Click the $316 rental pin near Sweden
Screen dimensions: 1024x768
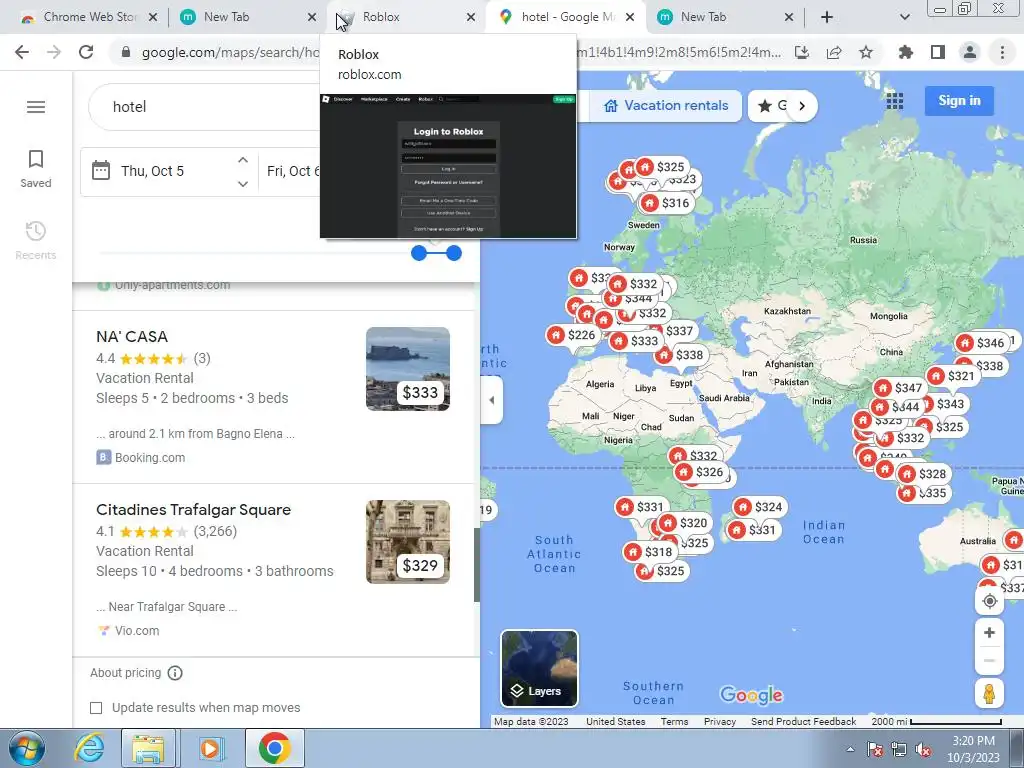(x=667, y=203)
